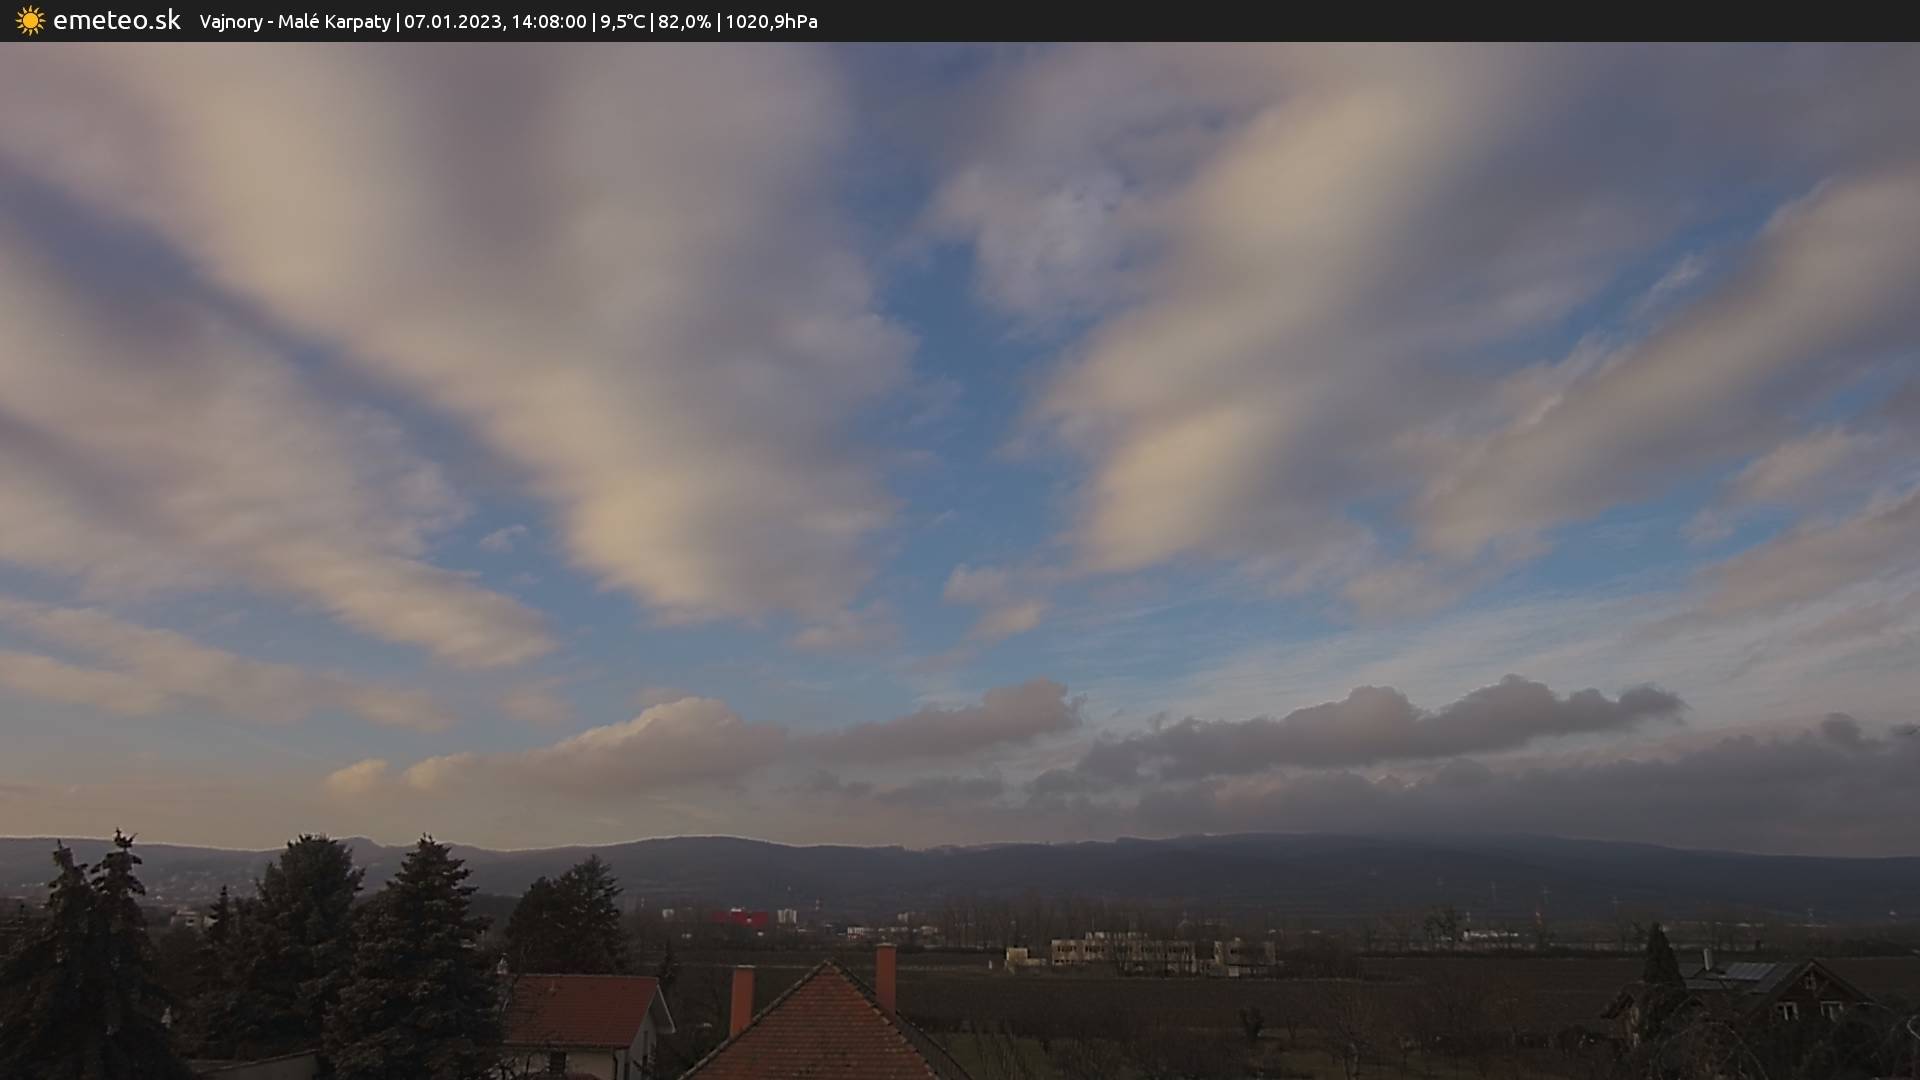Viewport: 1920px width, 1080px height.
Task: Click the solar panels on the right house roof
Action: tap(1748, 972)
